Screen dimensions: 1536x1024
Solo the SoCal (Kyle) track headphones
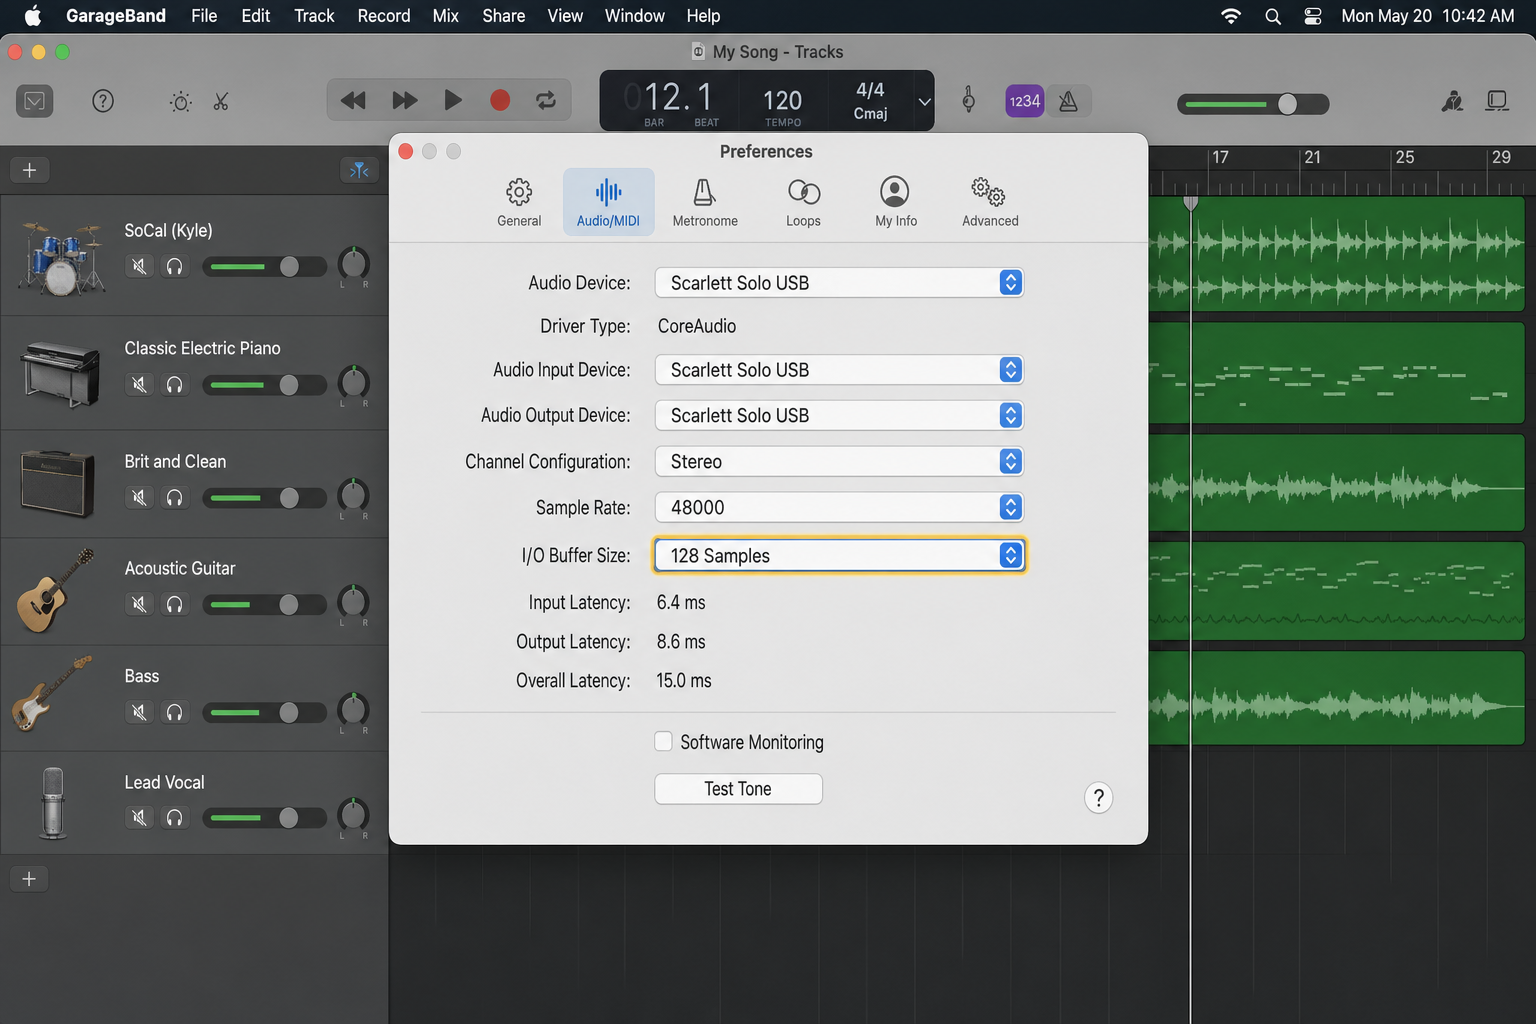click(x=175, y=266)
